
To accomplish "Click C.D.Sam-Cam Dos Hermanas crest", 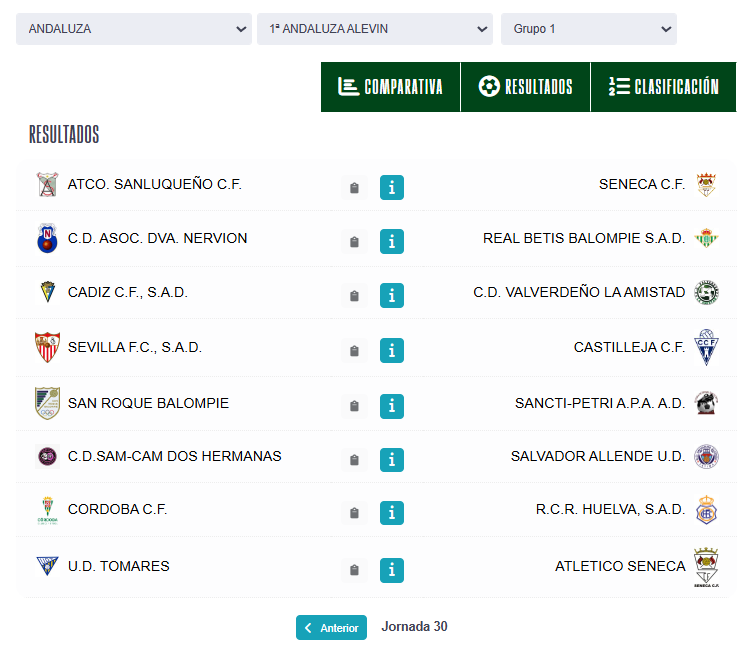I will click(47, 456).
